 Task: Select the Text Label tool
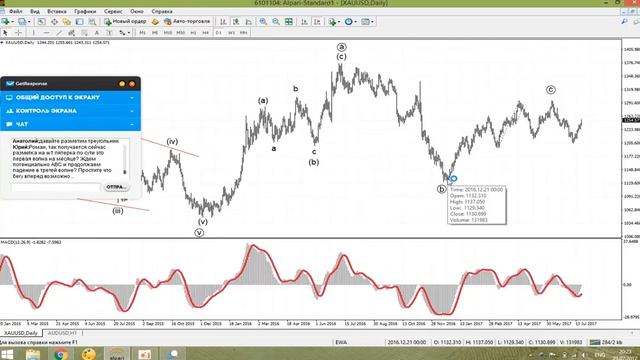109,33
